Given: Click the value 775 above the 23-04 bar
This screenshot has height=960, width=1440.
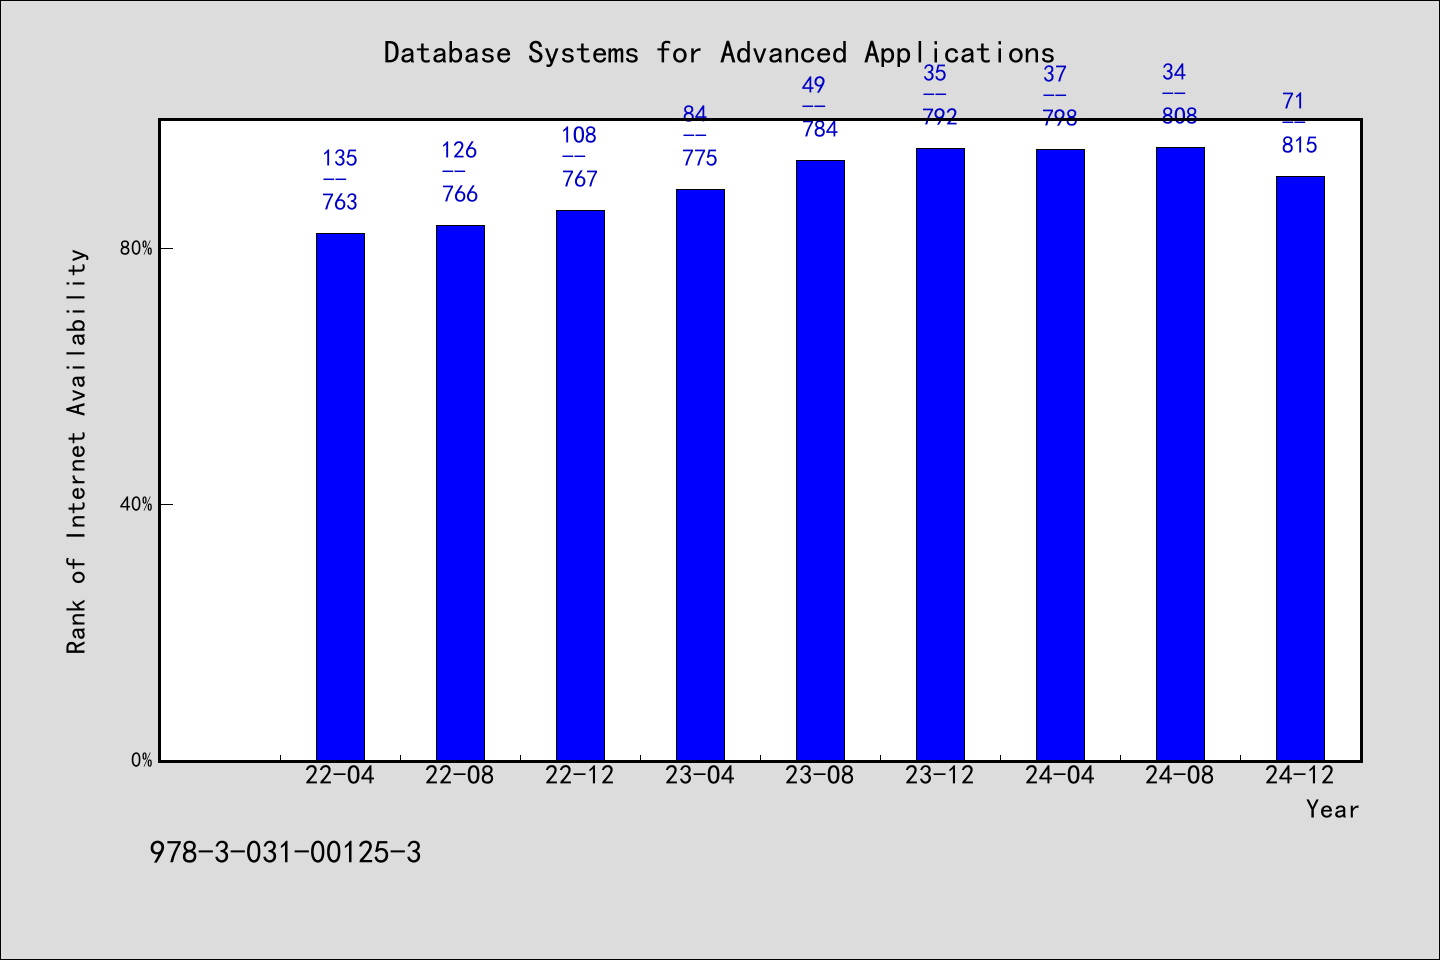Looking at the screenshot, I should point(700,158).
